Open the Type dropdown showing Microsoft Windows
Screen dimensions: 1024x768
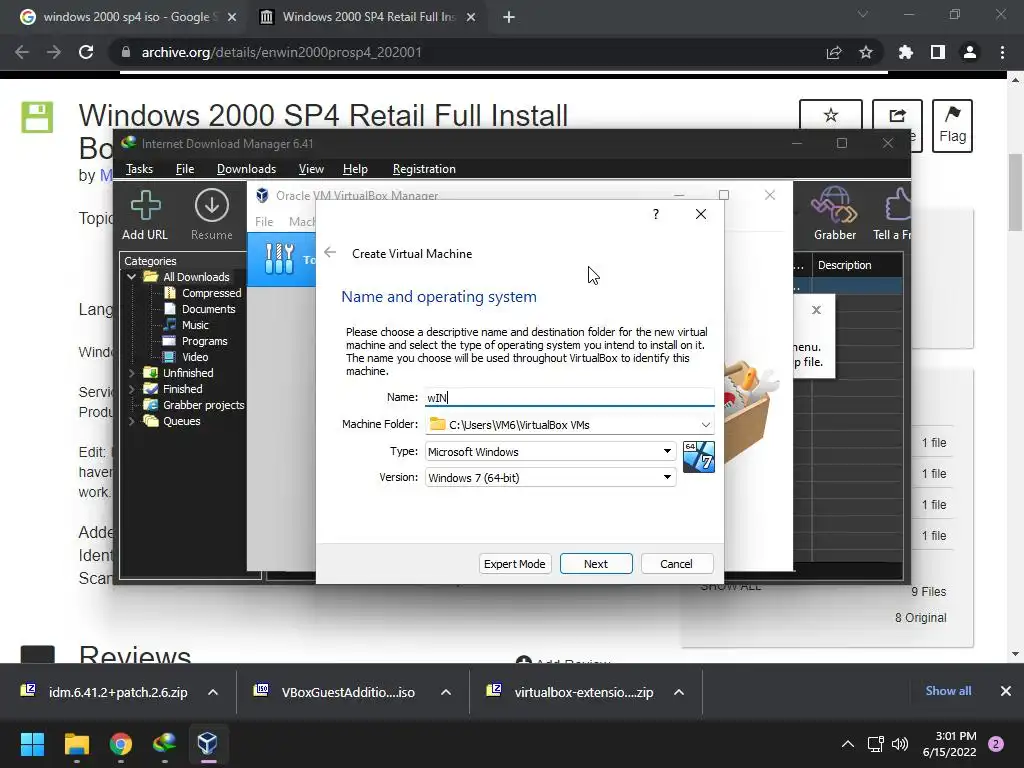point(551,451)
